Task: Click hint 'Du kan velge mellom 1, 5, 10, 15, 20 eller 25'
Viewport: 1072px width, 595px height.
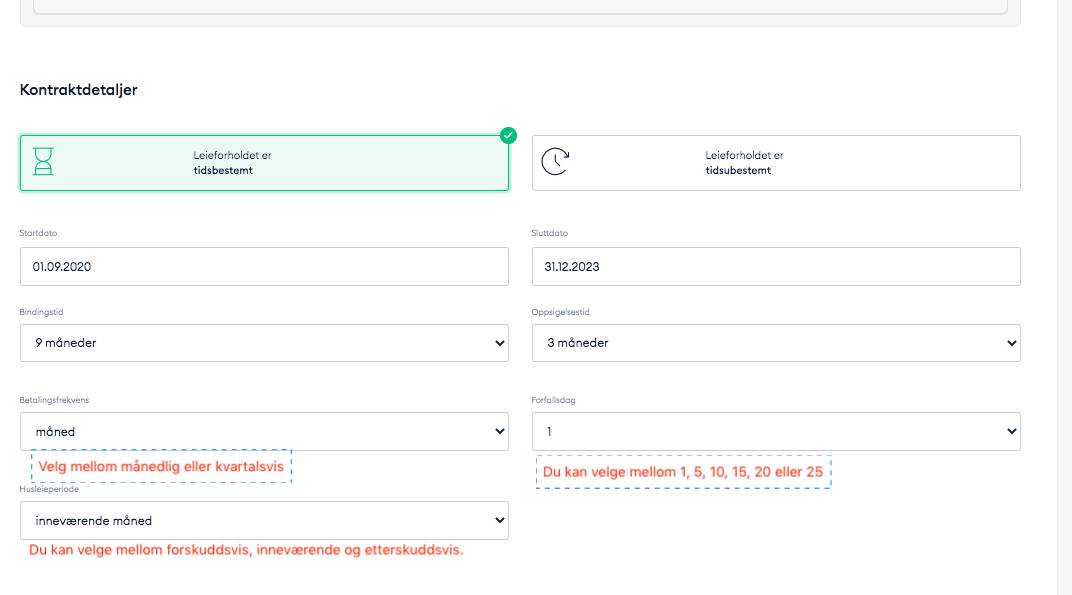Action: pyautogui.click(x=683, y=470)
